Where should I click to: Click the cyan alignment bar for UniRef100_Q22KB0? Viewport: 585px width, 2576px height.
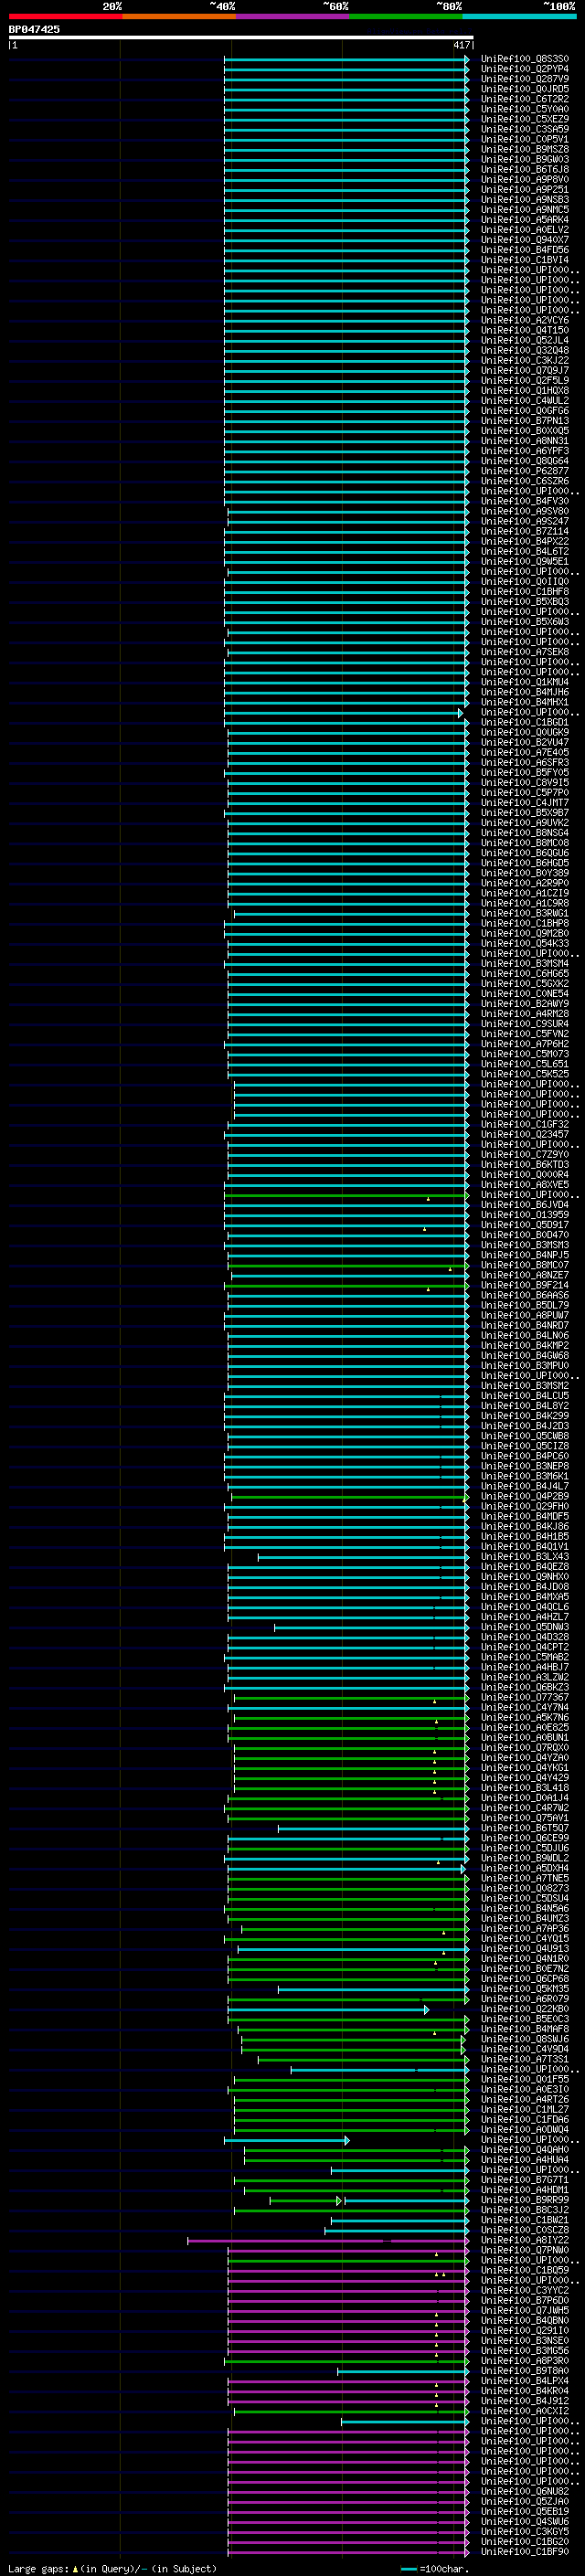(x=328, y=2009)
